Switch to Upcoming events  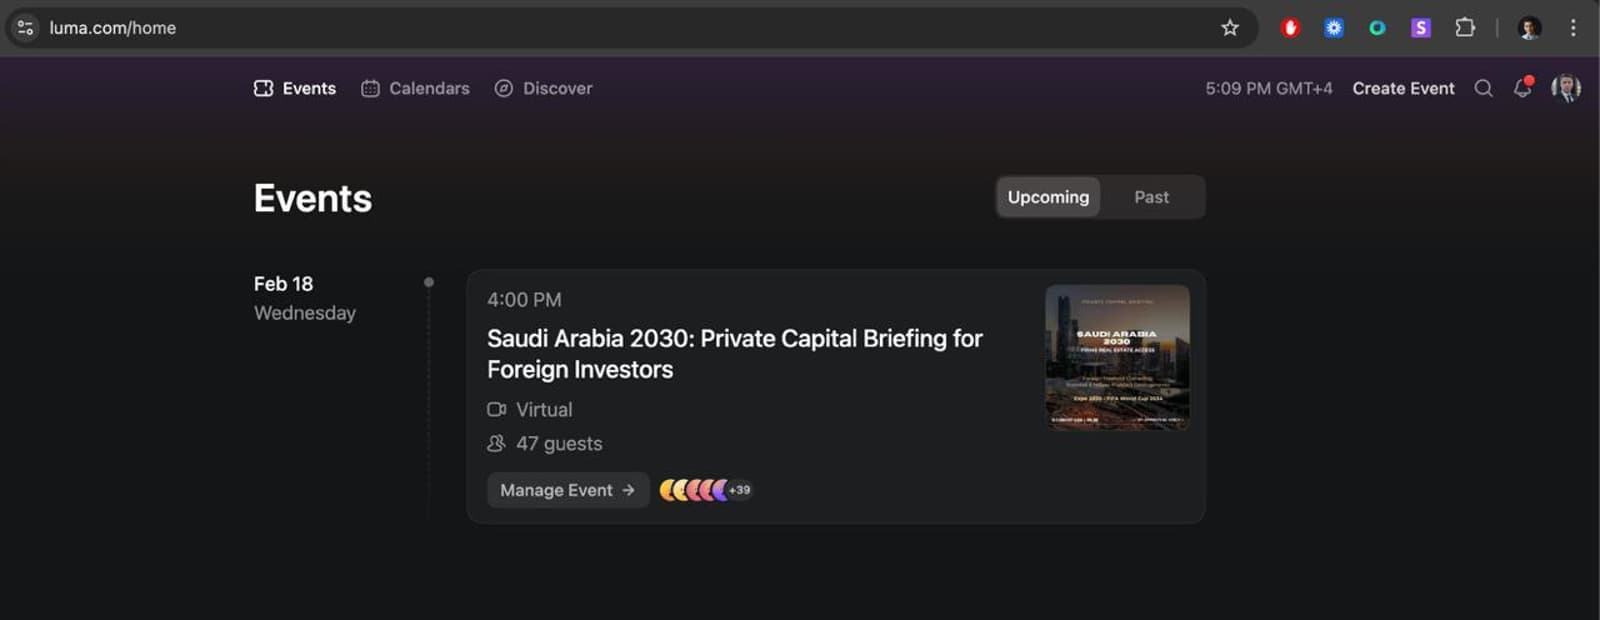coord(1048,197)
